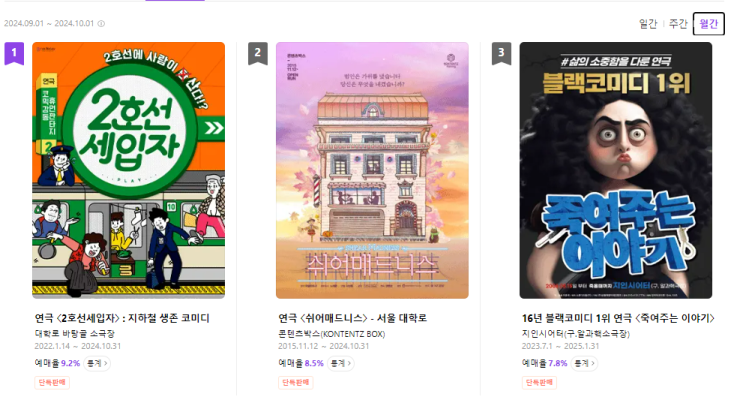Open the 쉬어매드니스 poster image

[372, 170]
